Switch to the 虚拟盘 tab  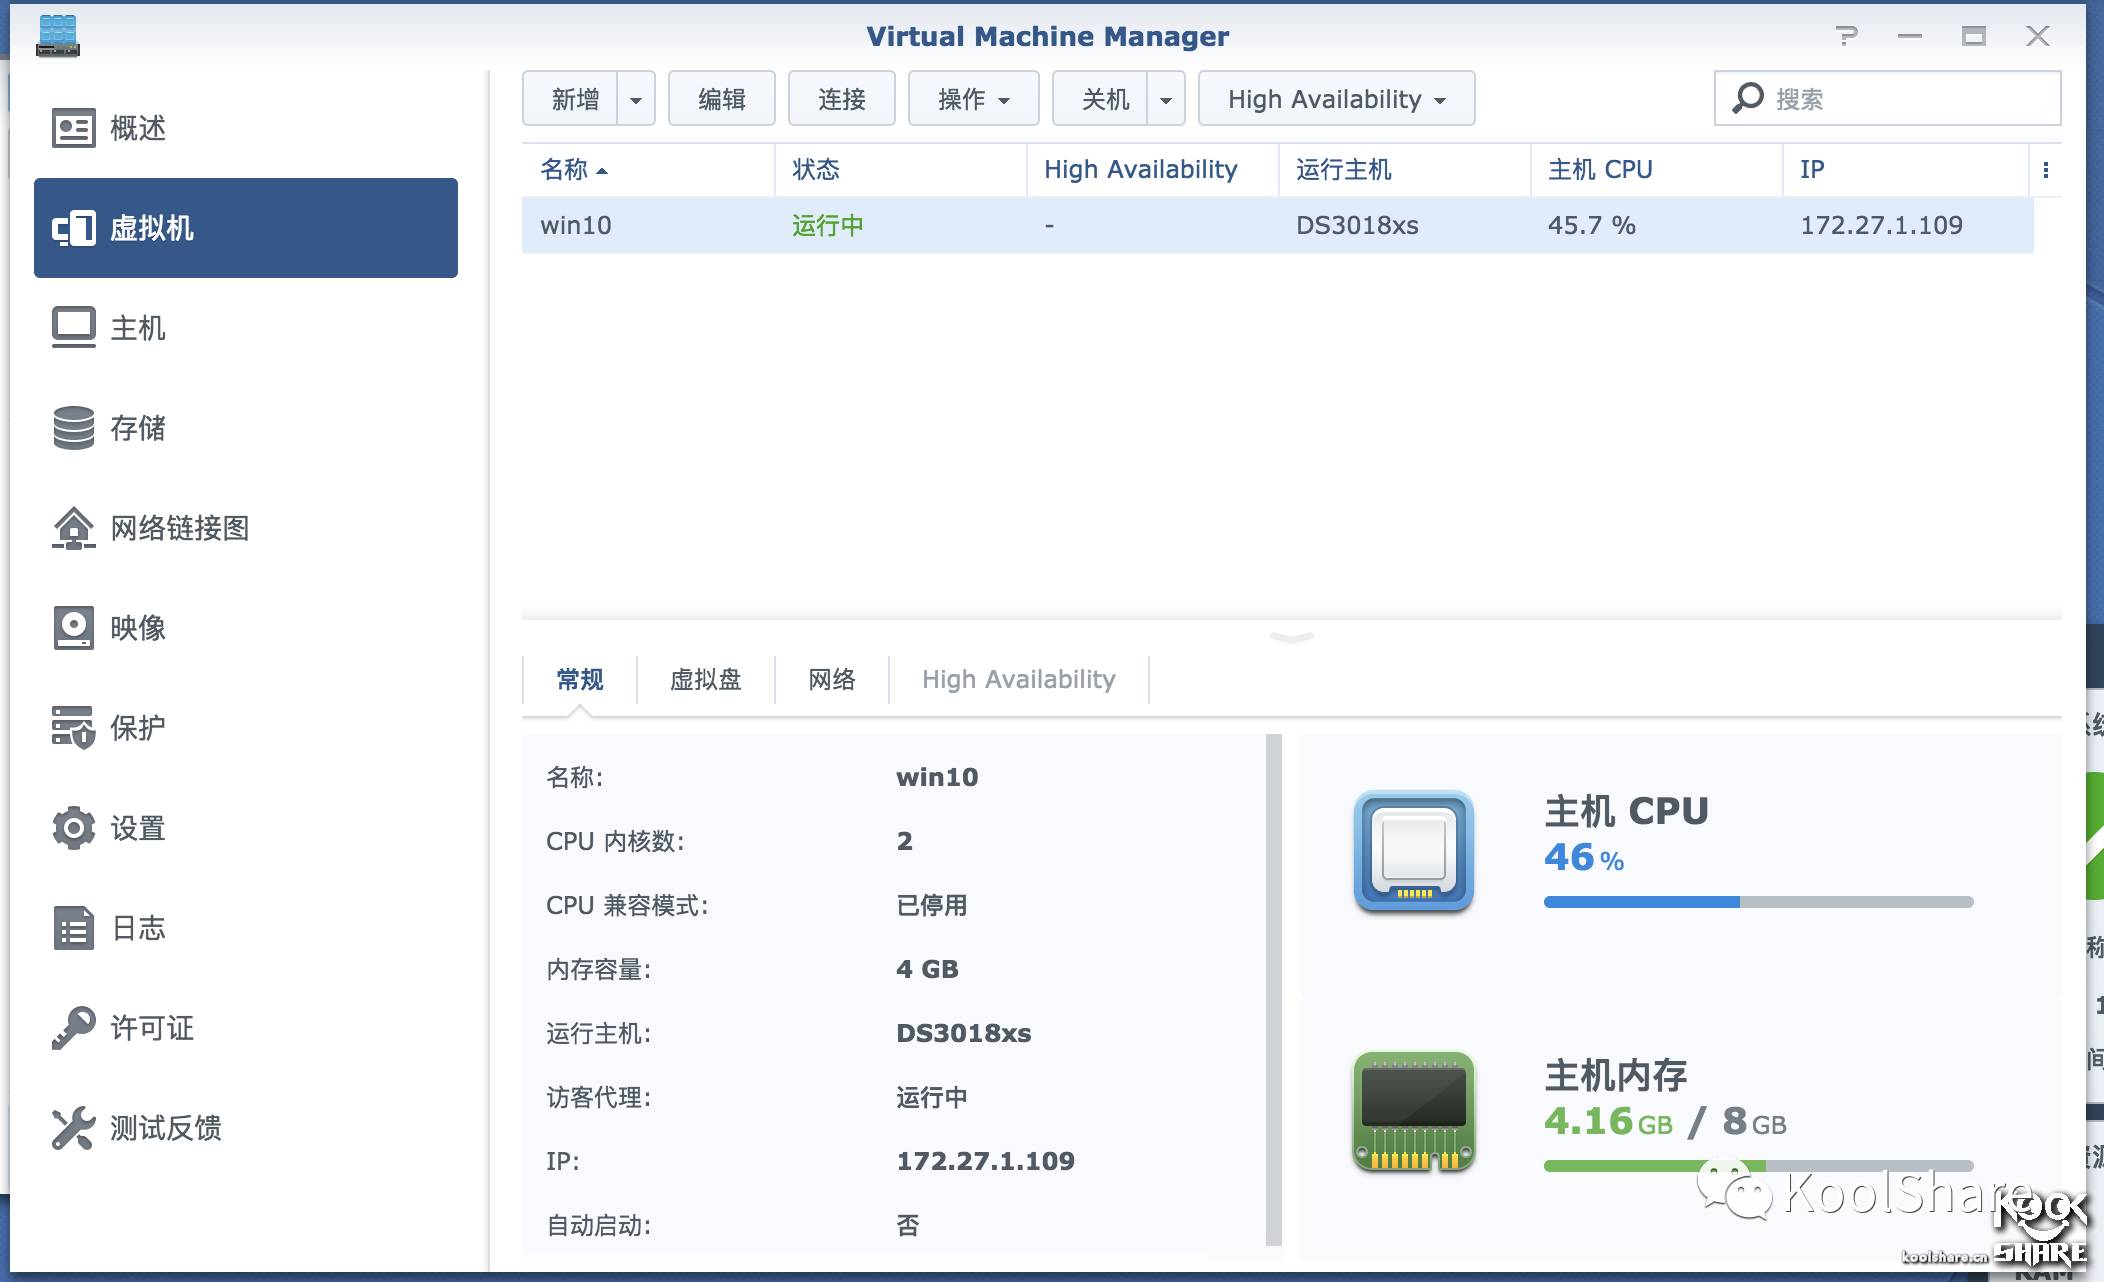click(705, 680)
